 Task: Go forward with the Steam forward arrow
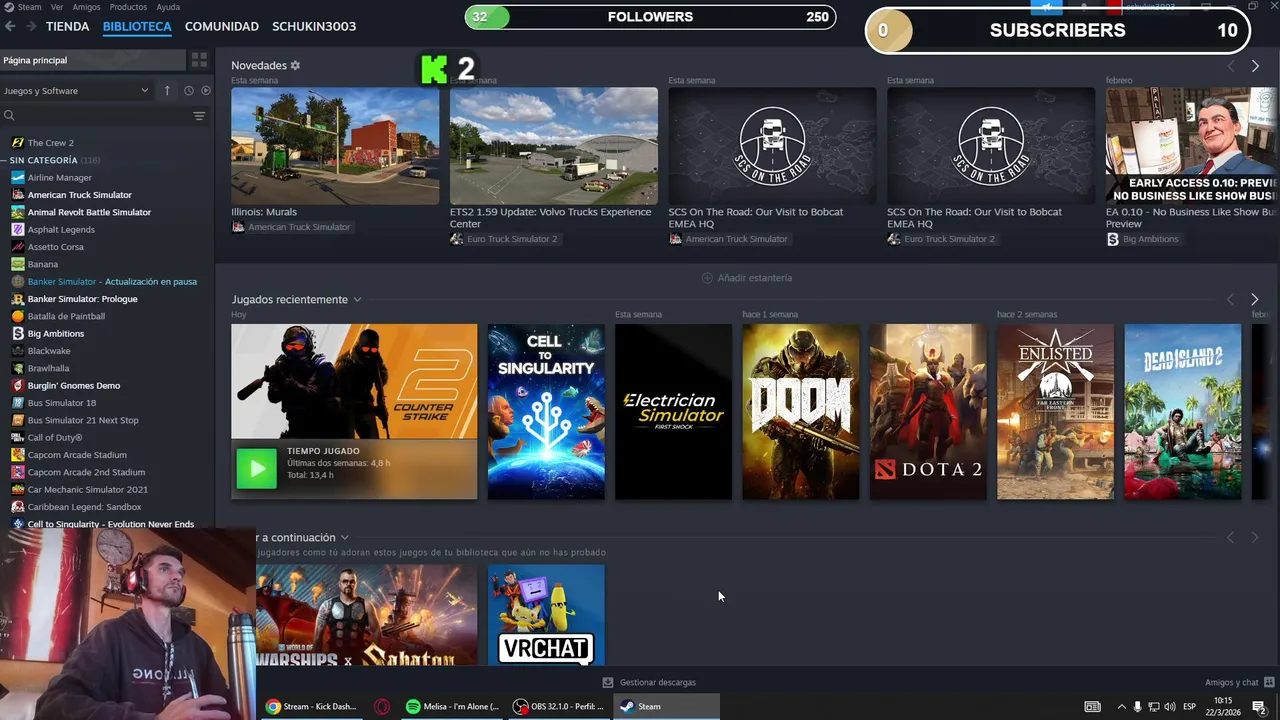31,26
